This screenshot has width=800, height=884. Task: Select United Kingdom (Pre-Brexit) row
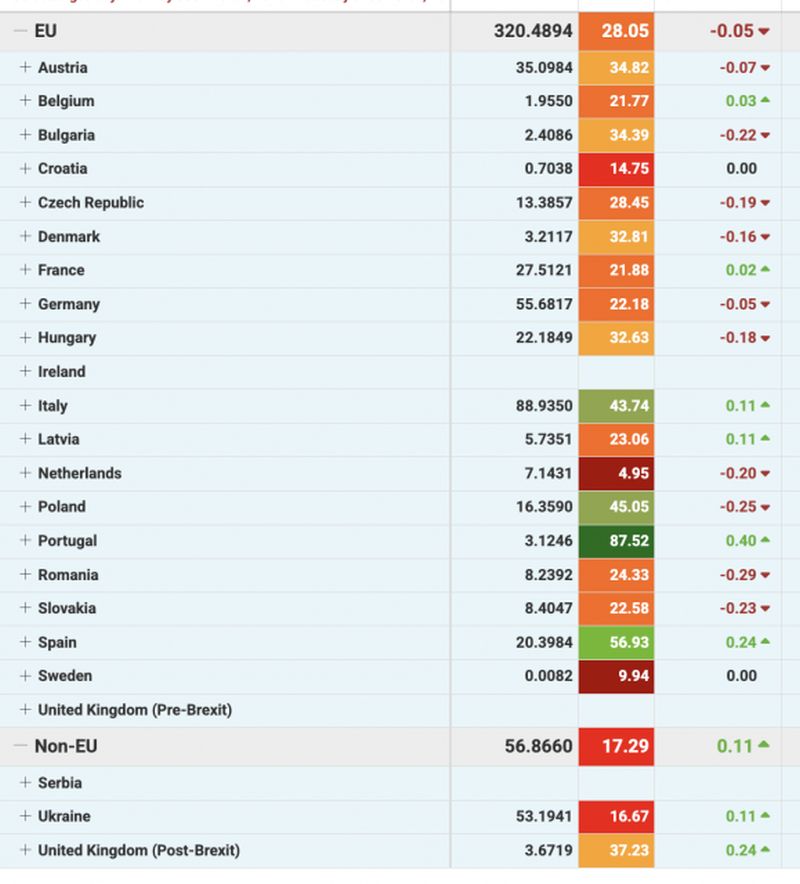pos(134,710)
